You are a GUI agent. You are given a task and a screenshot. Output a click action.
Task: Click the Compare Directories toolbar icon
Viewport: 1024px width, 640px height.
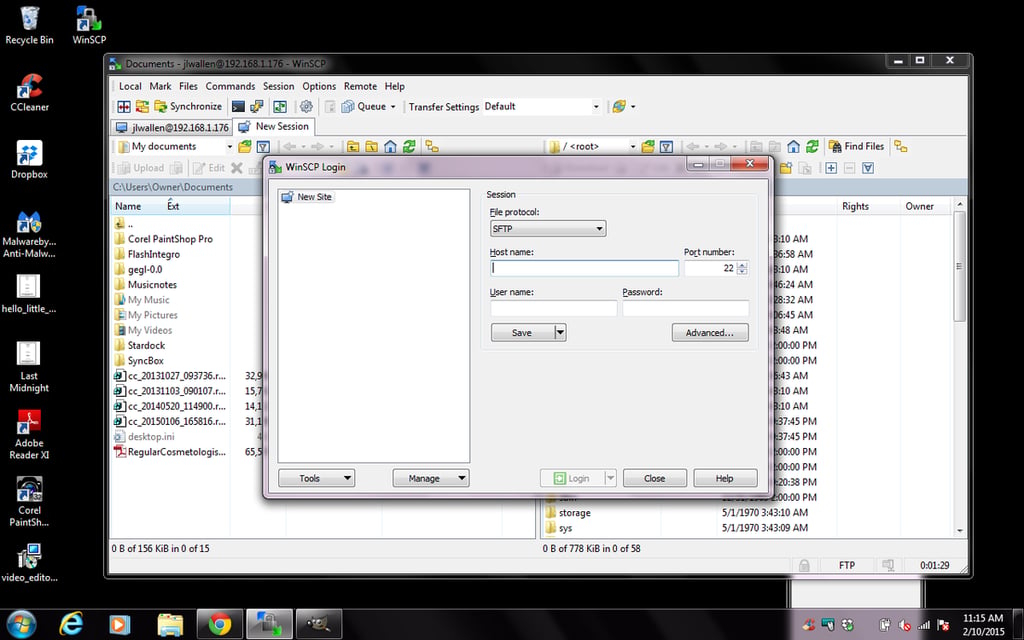tap(123, 106)
